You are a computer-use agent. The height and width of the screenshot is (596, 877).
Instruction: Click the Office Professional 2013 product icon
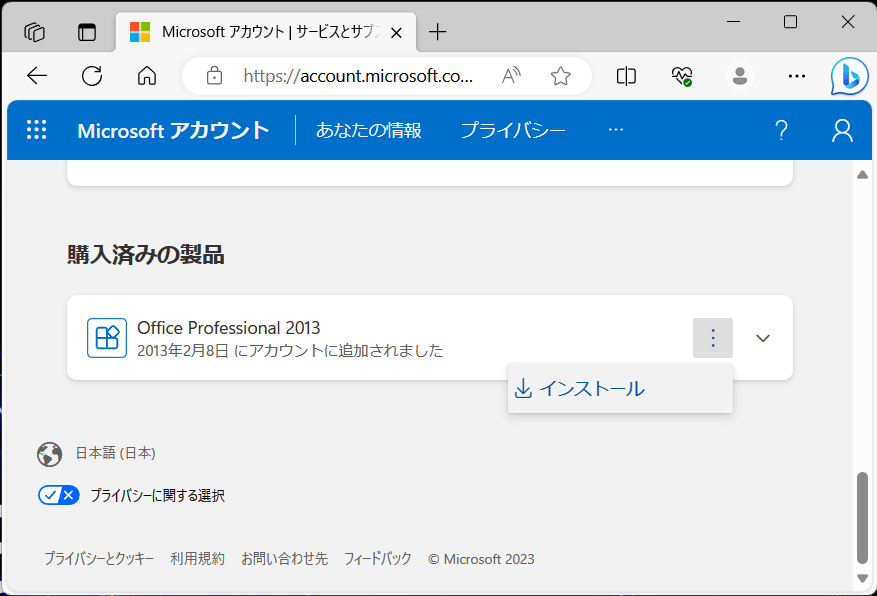[107, 337]
